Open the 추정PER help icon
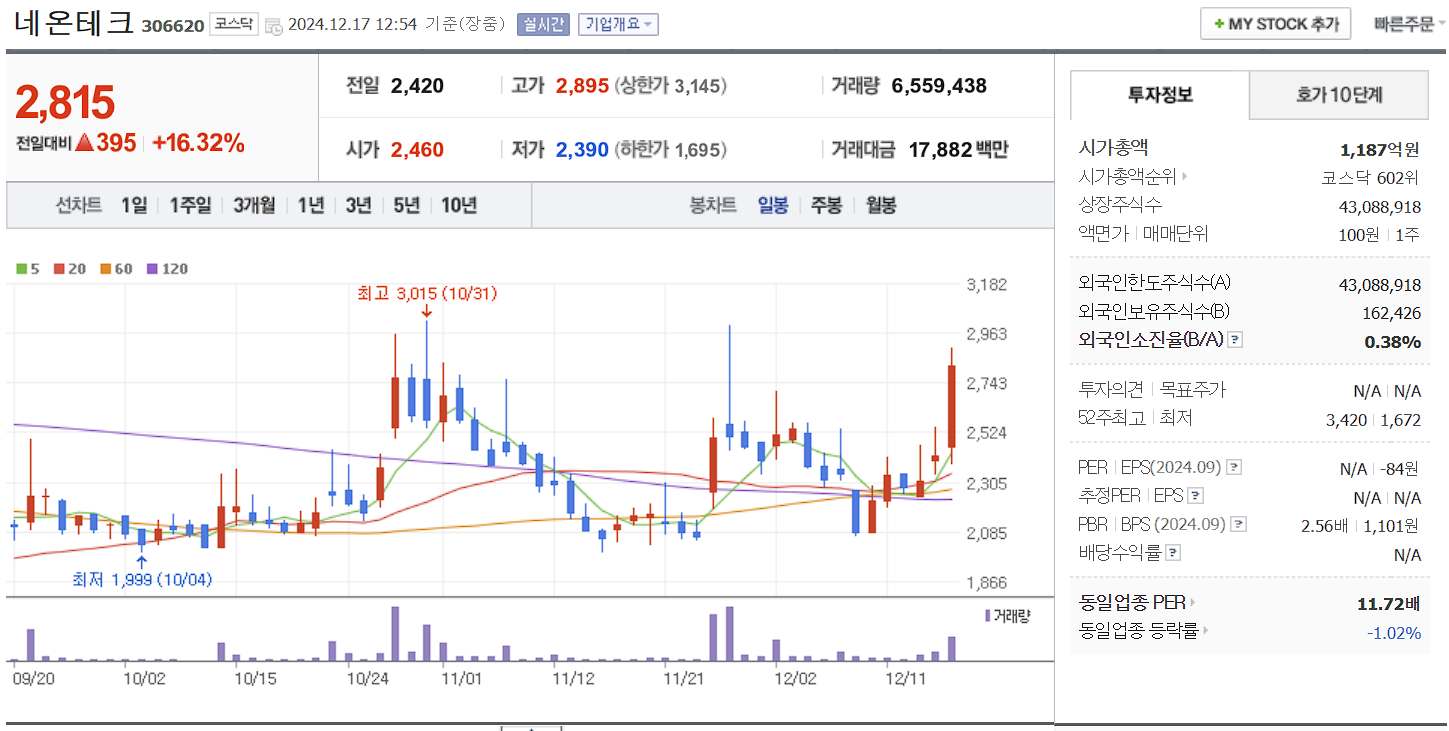This screenshot has height=731, width=1449. [1195, 496]
